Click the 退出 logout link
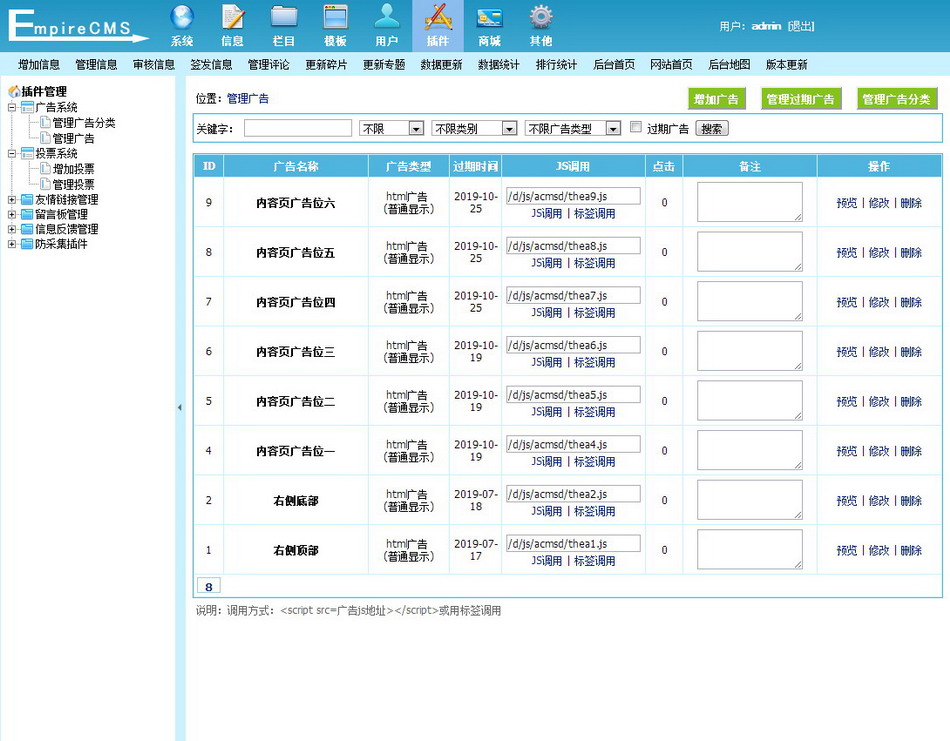Viewport: 950px width, 741px height. (800, 26)
